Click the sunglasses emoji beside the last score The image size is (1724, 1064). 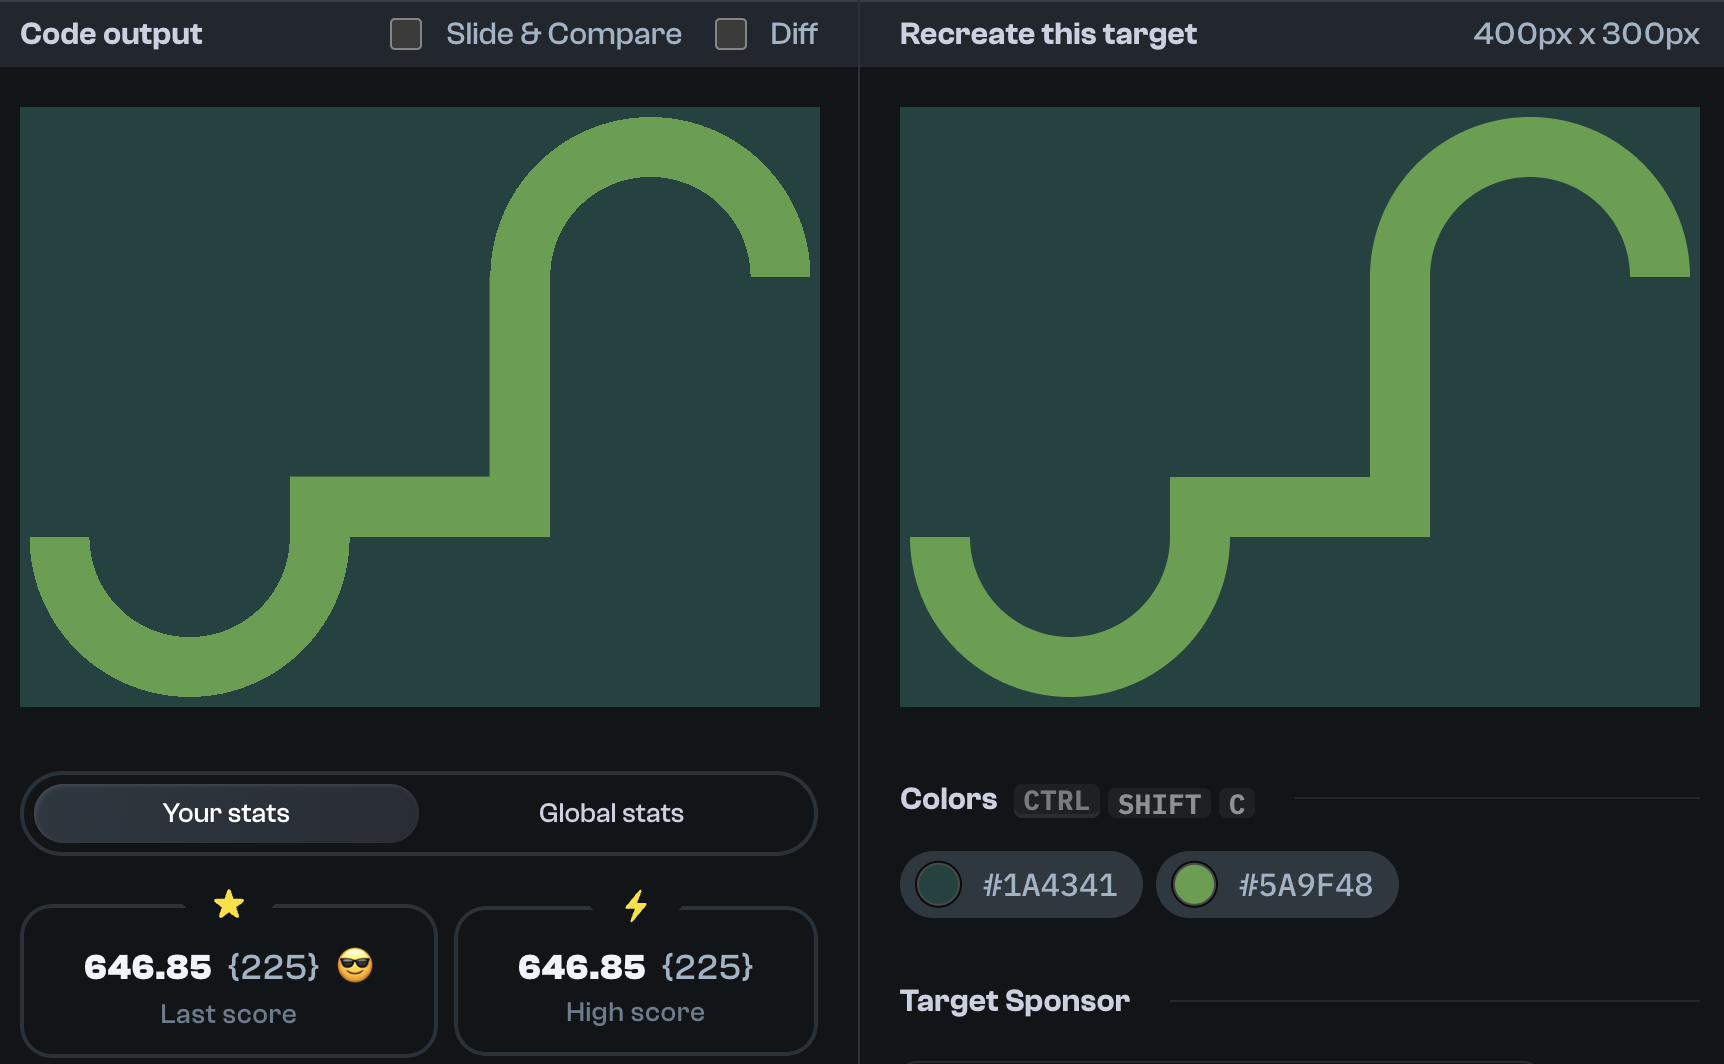353,966
